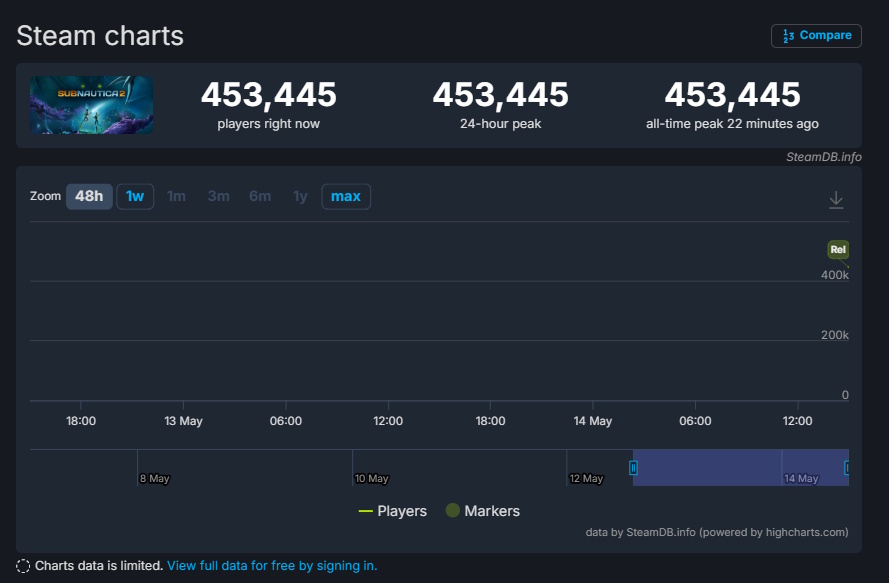Click the Compare button

(x=816, y=36)
